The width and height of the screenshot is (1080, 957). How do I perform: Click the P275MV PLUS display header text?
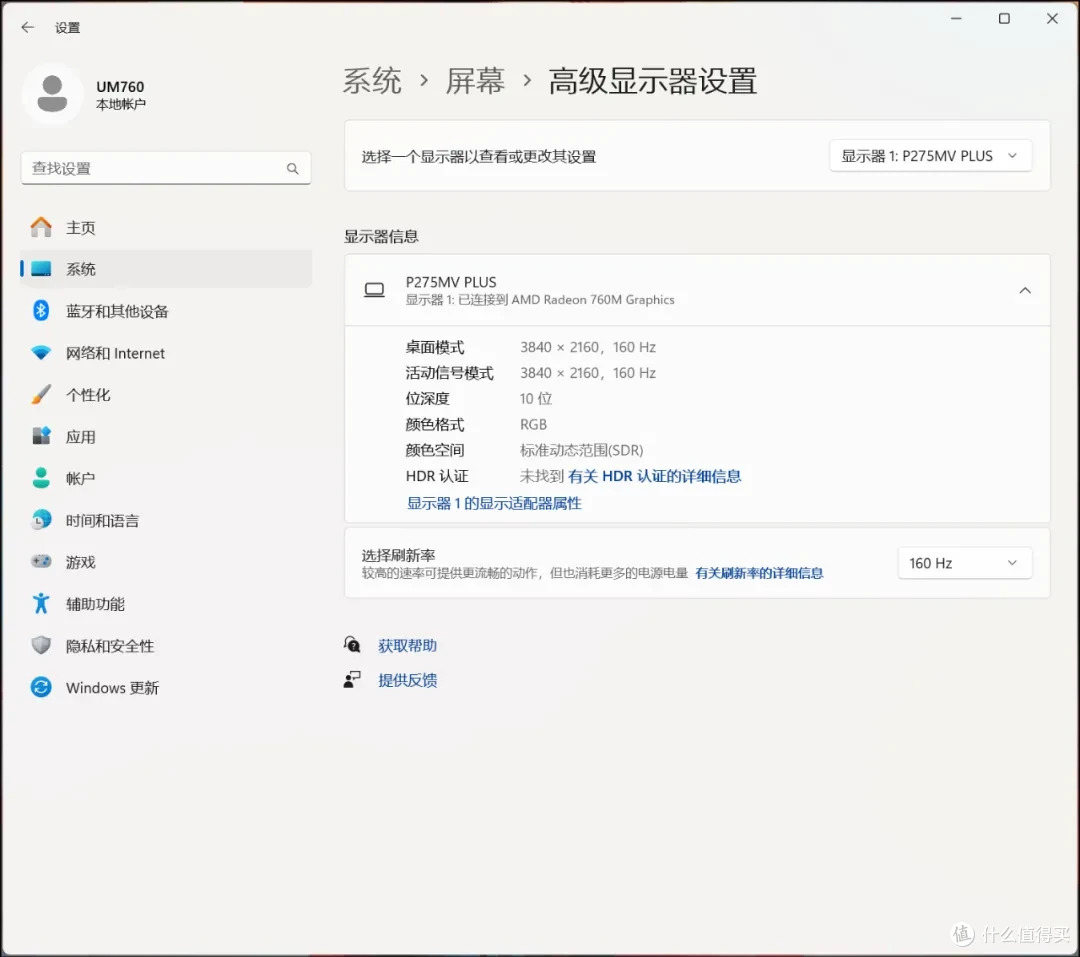click(450, 282)
